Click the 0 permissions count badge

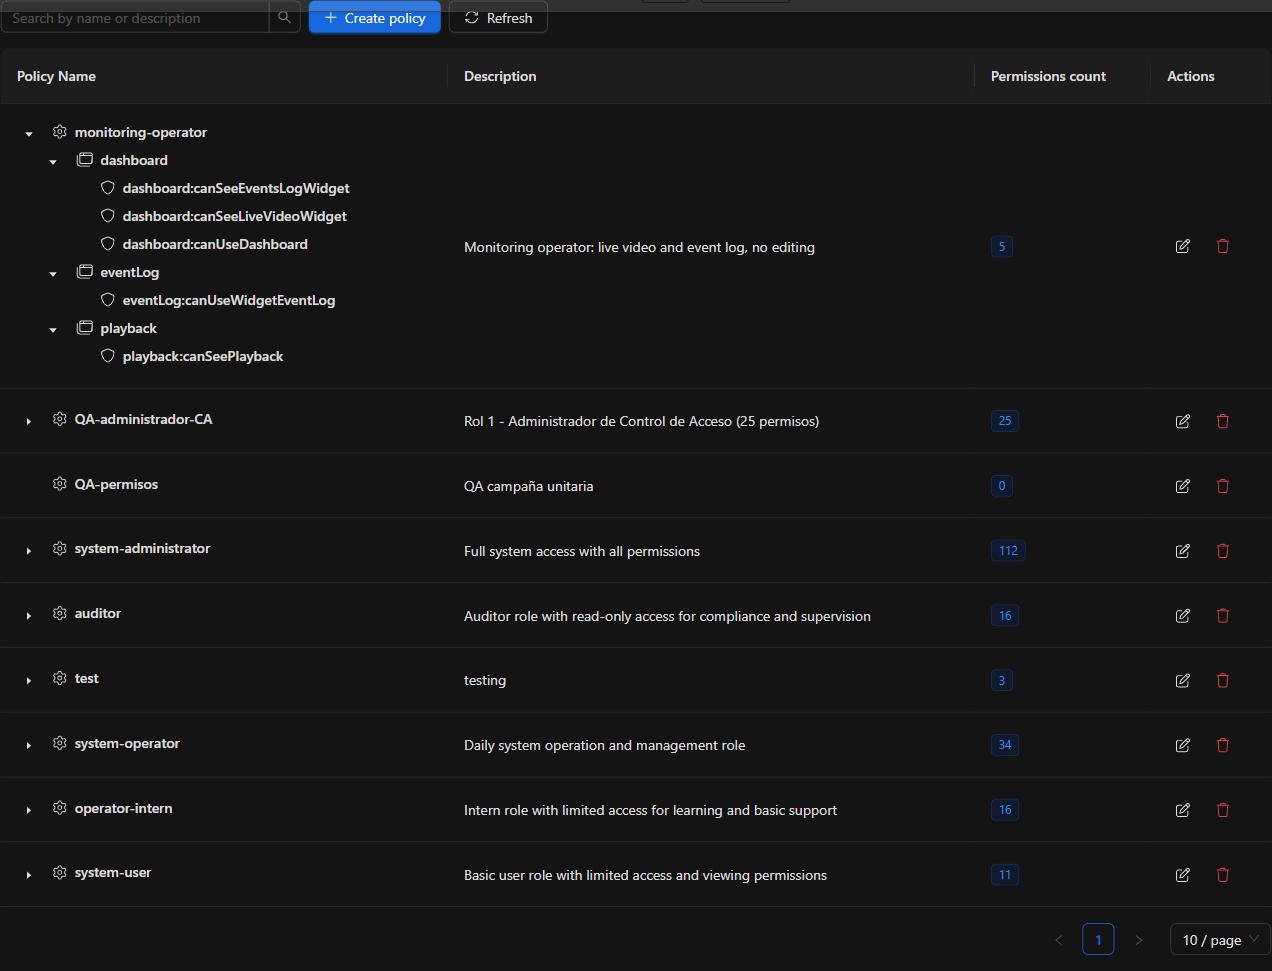[x=1002, y=485]
